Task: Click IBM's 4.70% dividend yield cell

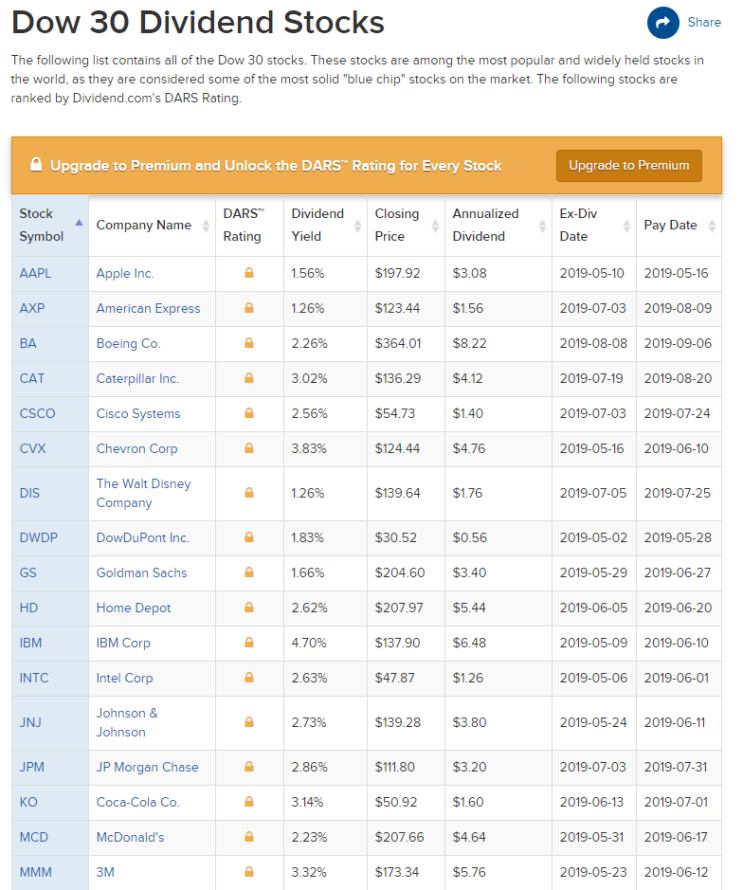Action: tap(325, 643)
